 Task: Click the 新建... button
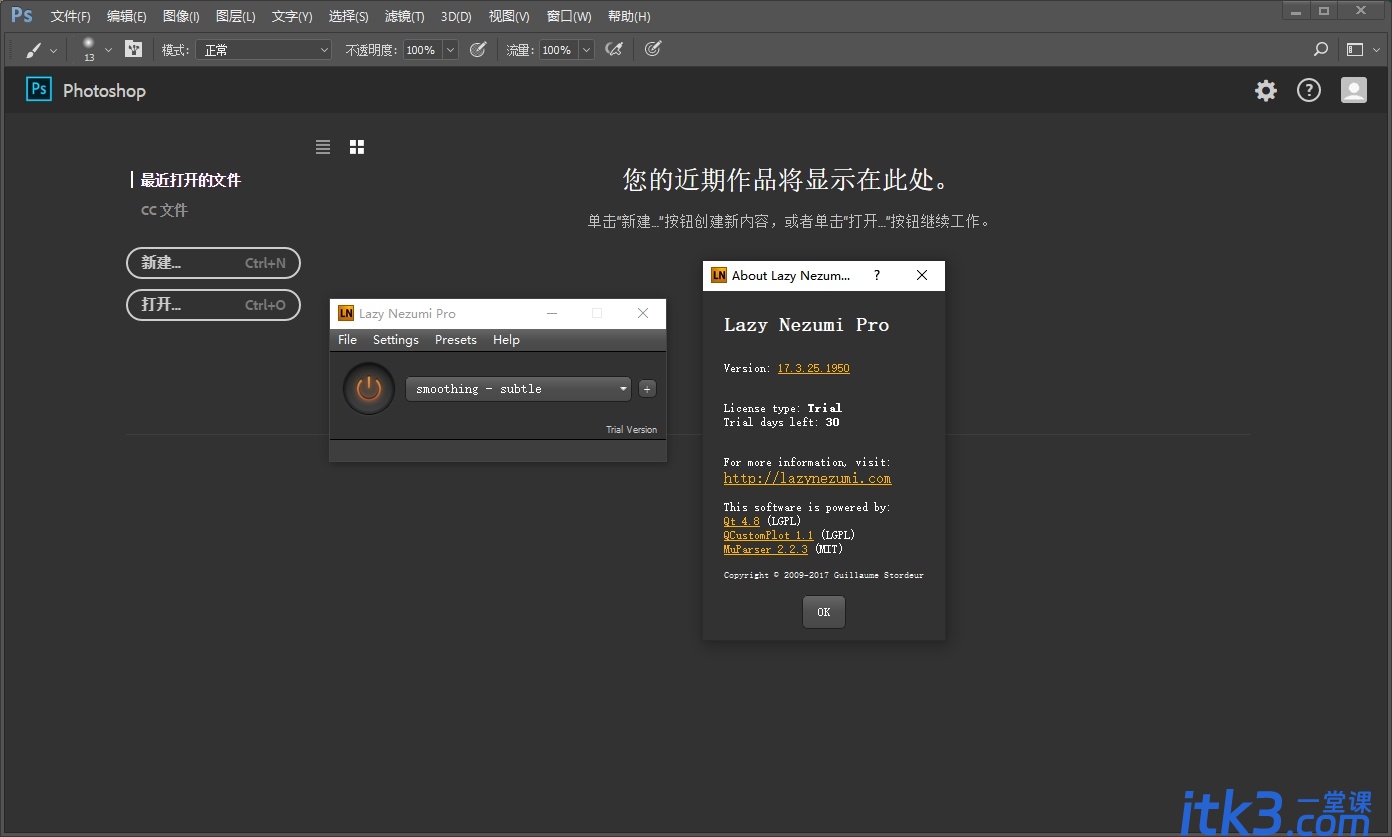[213, 263]
